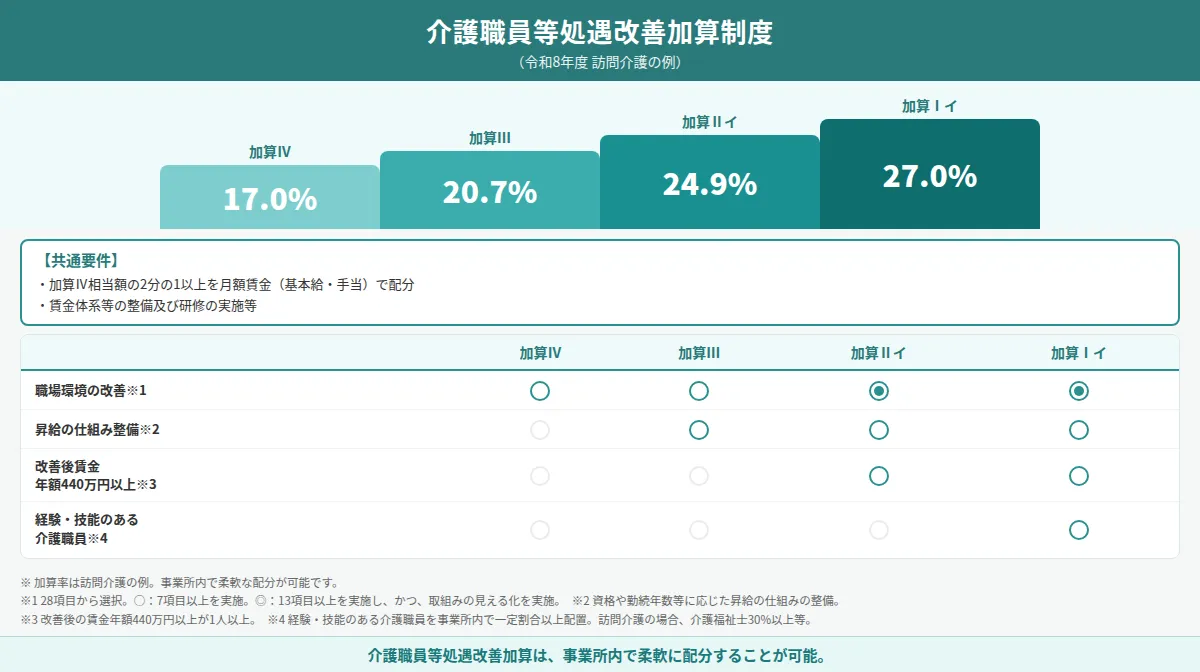Screen dimensions: 1200x672
Task: Click the footnote 加算率は訪問介護の例
Action: click(x=180, y=582)
